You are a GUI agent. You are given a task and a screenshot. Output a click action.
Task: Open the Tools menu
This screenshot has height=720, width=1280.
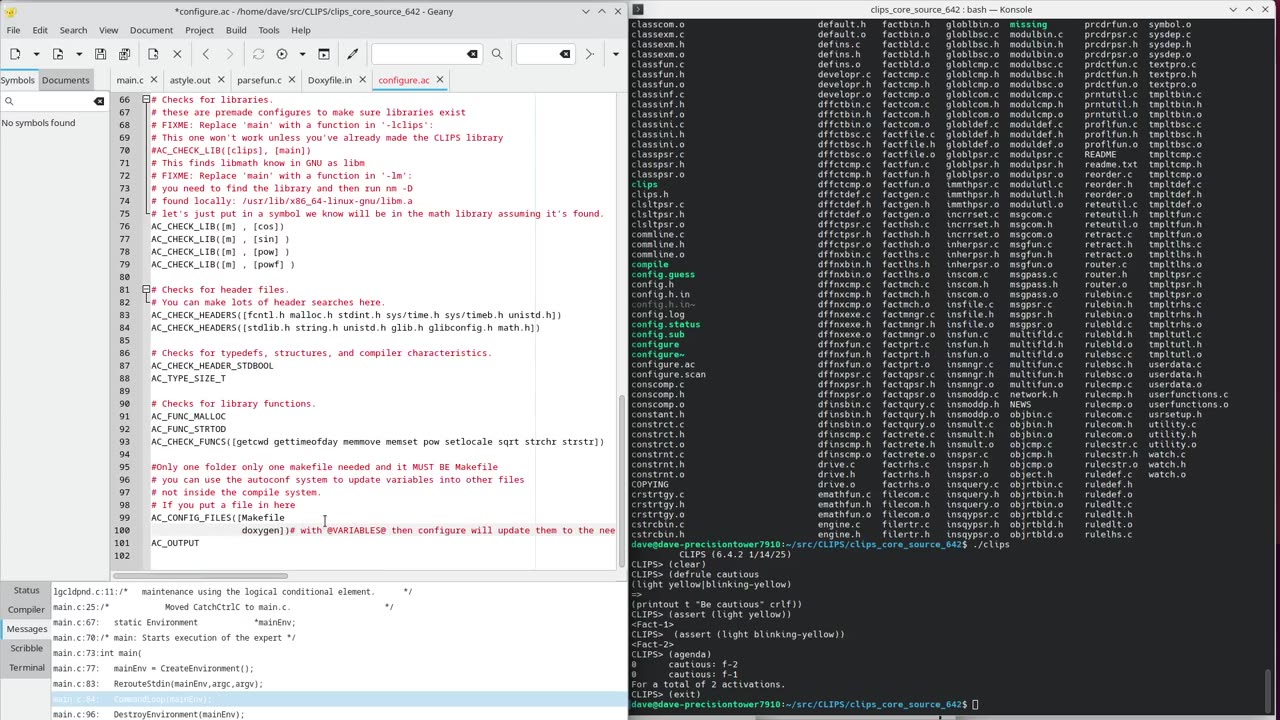[270, 30]
